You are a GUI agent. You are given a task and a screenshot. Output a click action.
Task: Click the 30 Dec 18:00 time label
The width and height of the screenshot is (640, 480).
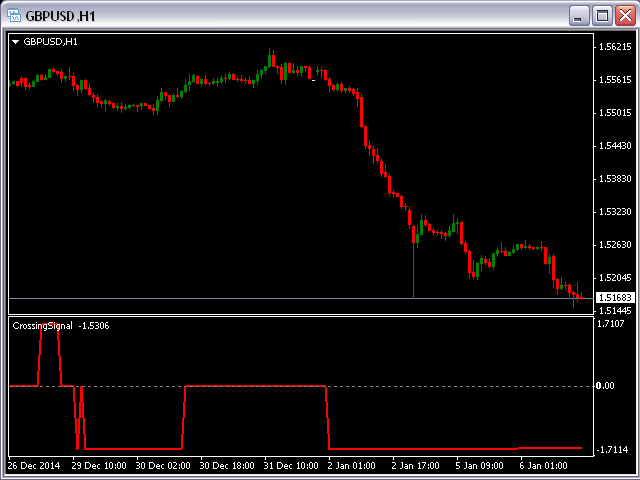(x=227, y=466)
